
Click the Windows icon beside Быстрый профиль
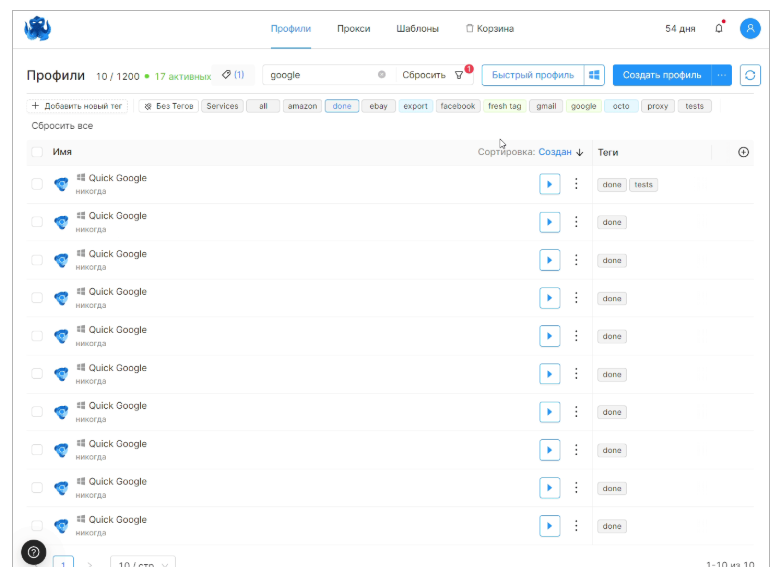tap(594, 75)
